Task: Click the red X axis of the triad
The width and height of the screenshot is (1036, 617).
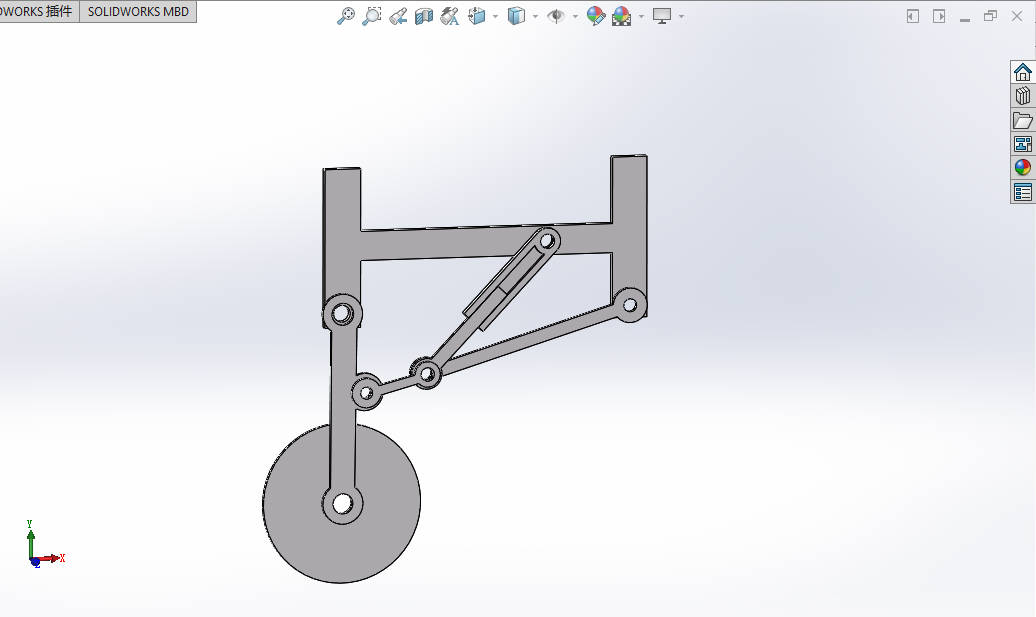Action: 49,559
